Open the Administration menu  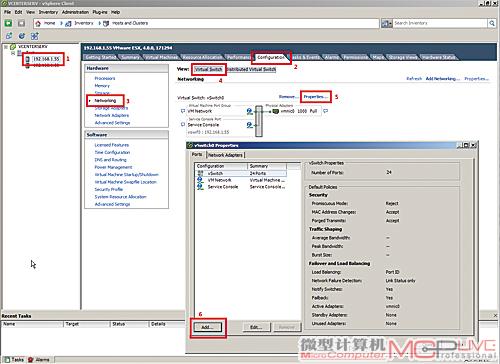[x=75, y=12]
